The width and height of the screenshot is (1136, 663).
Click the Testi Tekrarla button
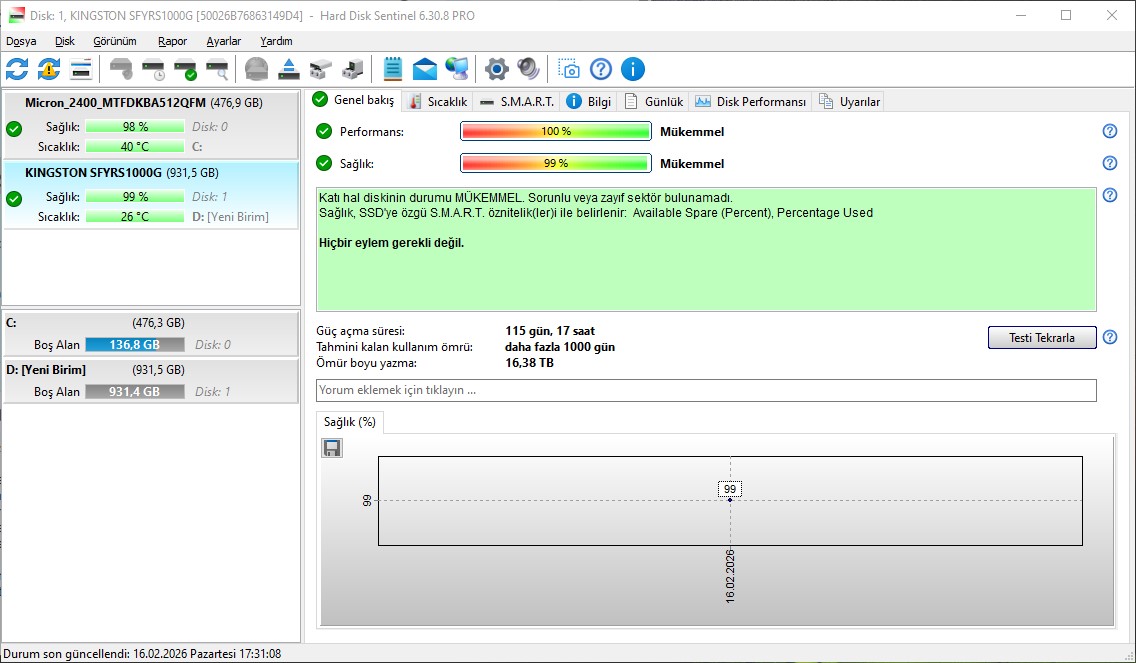(1042, 338)
